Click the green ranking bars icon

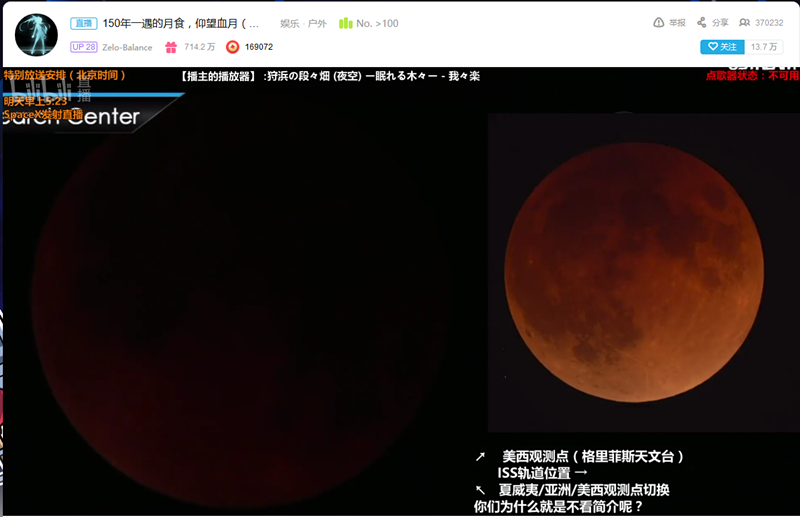(345, 23)
